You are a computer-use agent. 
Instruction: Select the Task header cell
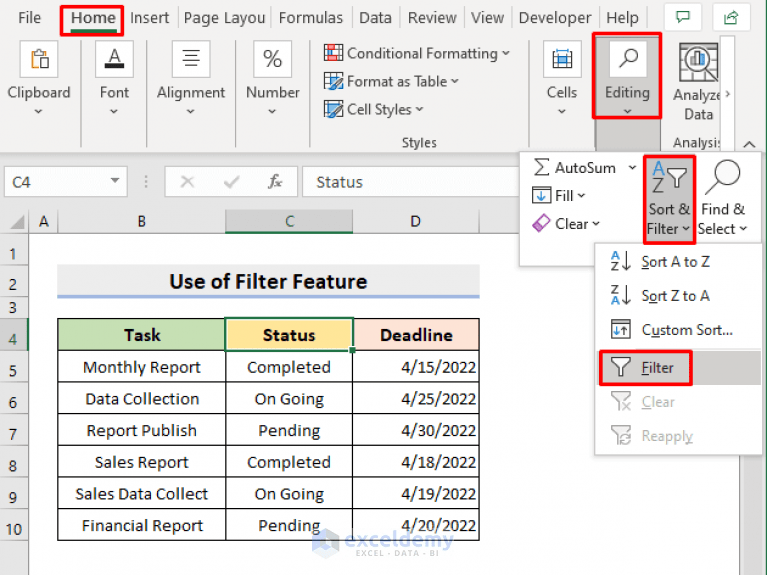142,335
